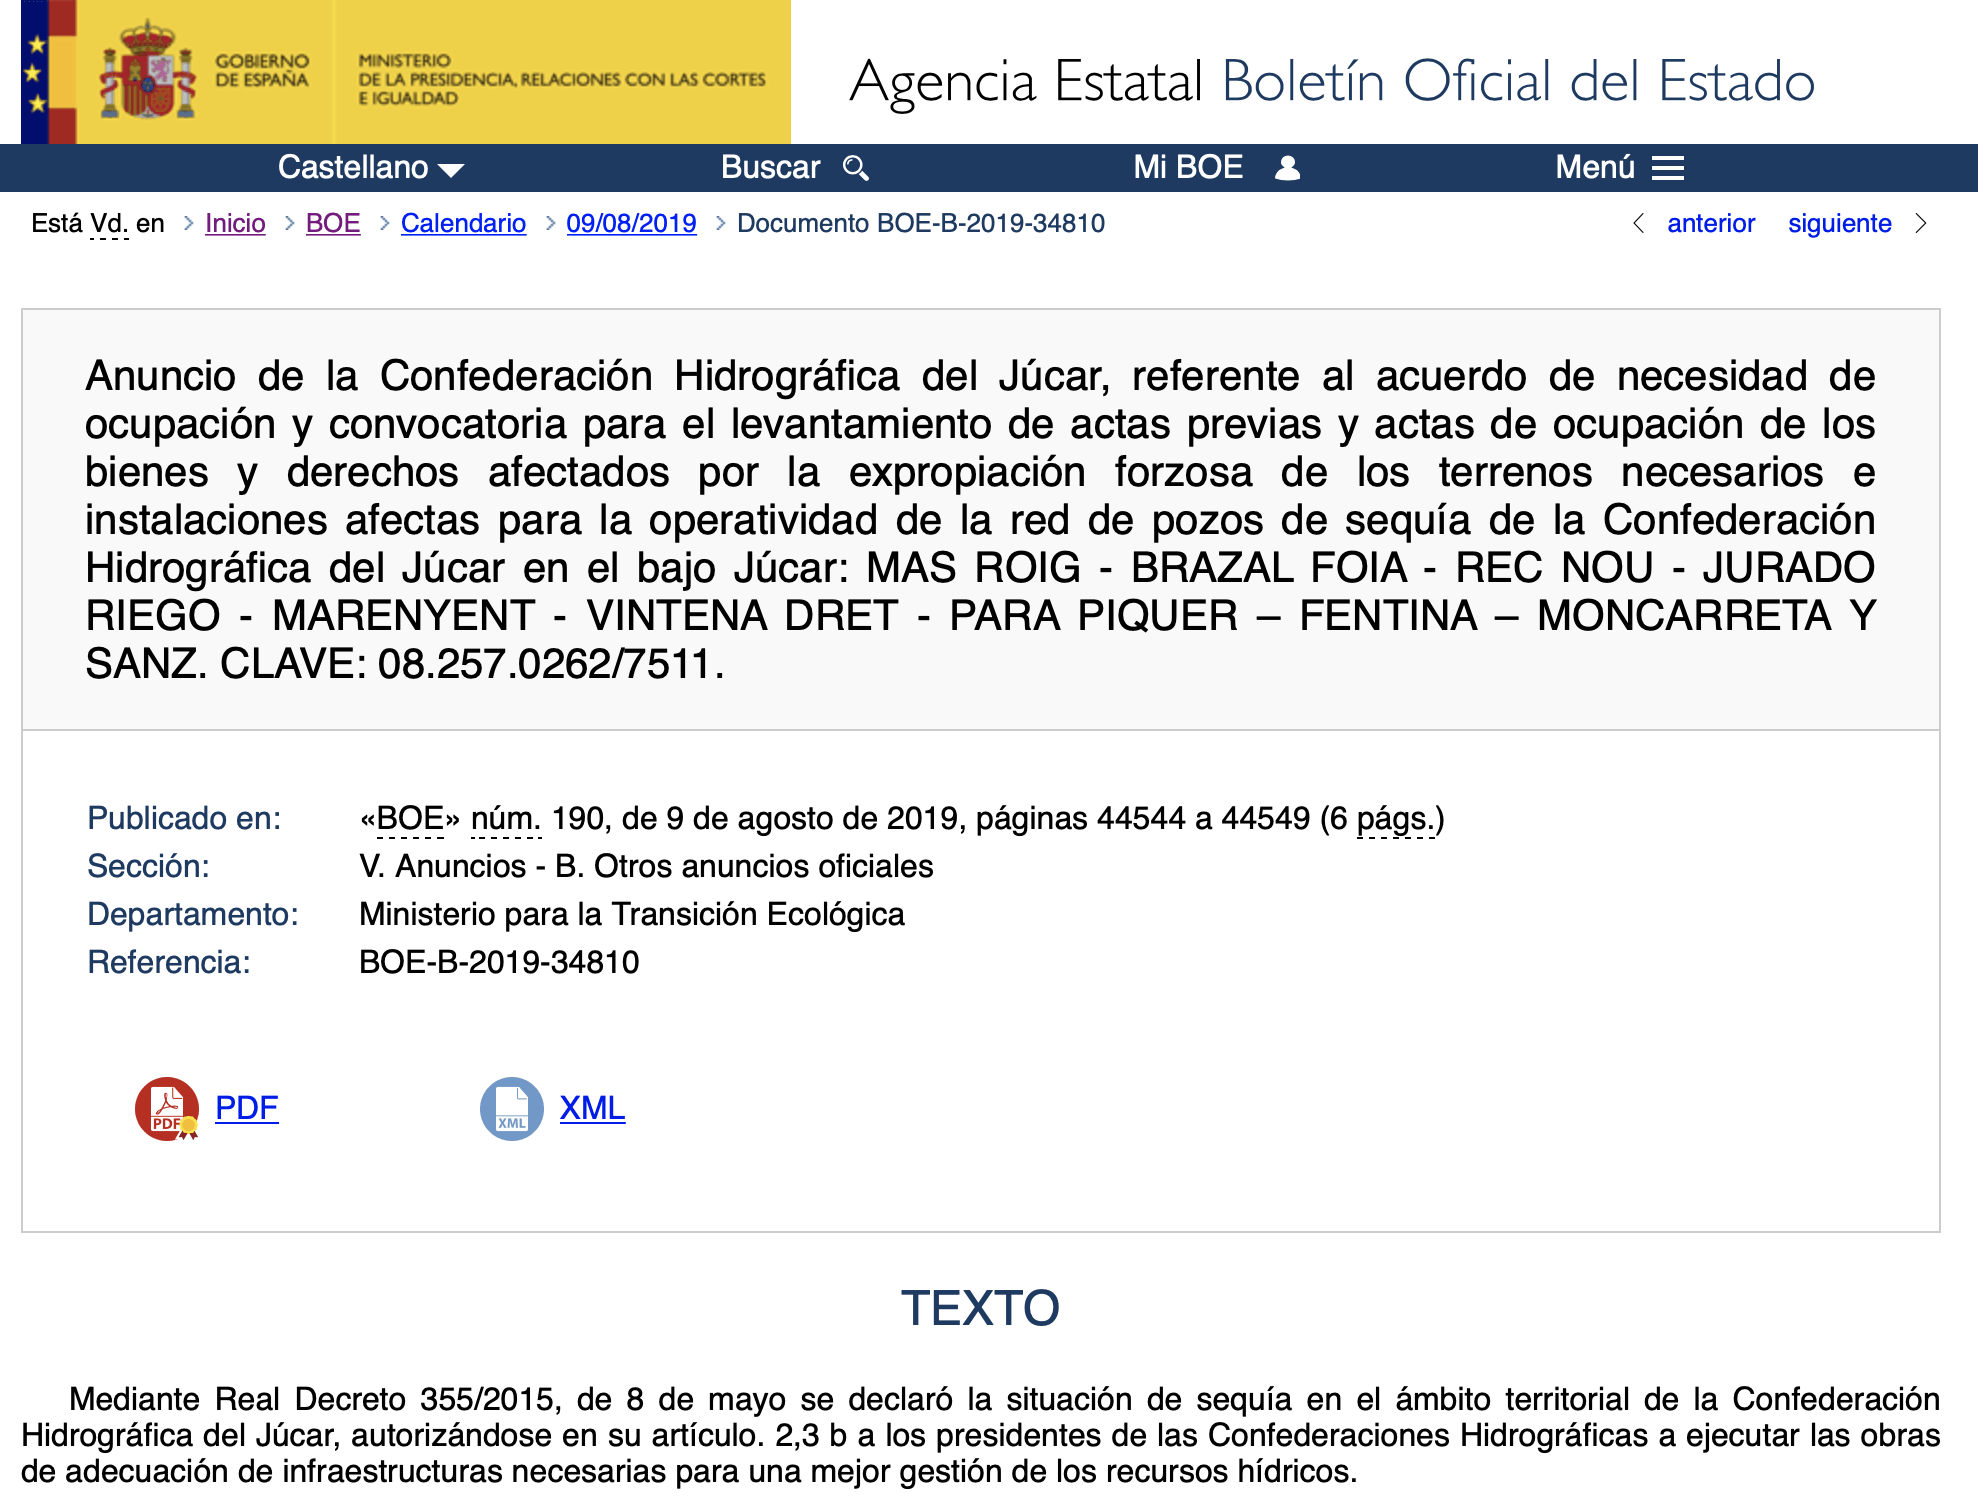Click the Vd. abbreviation in breadcrumb

click(109, 223)
